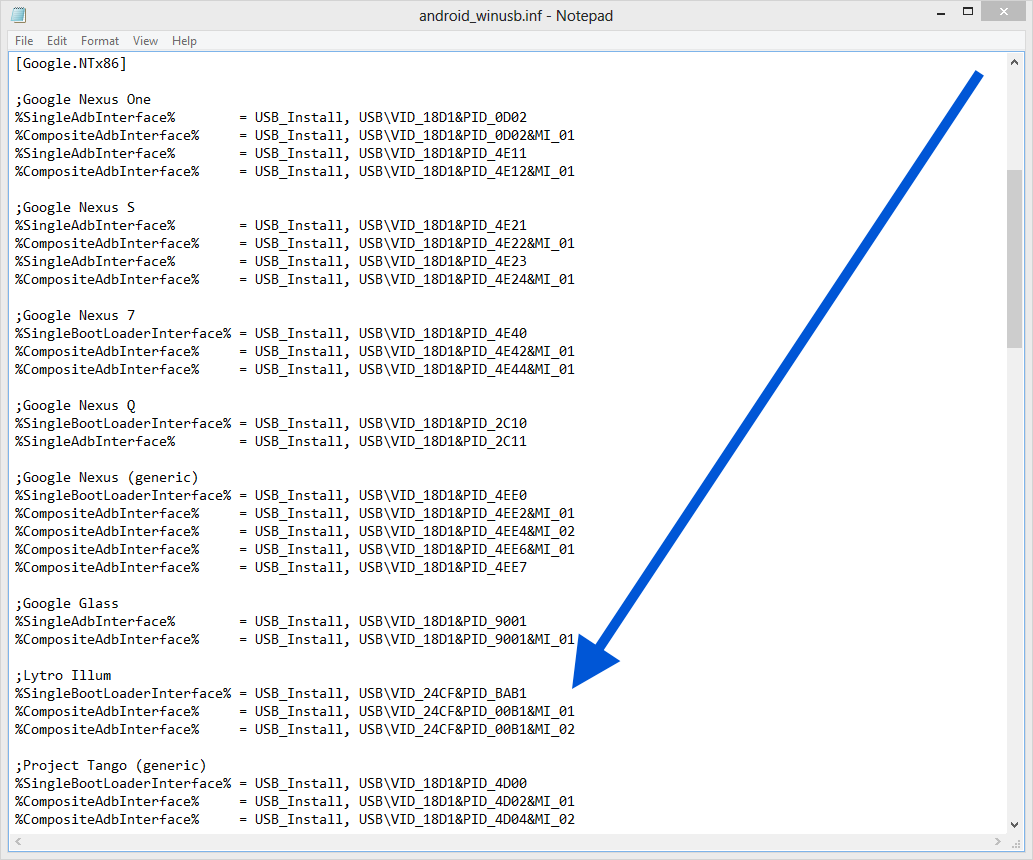Image resolution: width=1033 pixels, height=860 pixels.
Task: Place cursor on ";Google Nexus S" comment
Action: (75, 208)
